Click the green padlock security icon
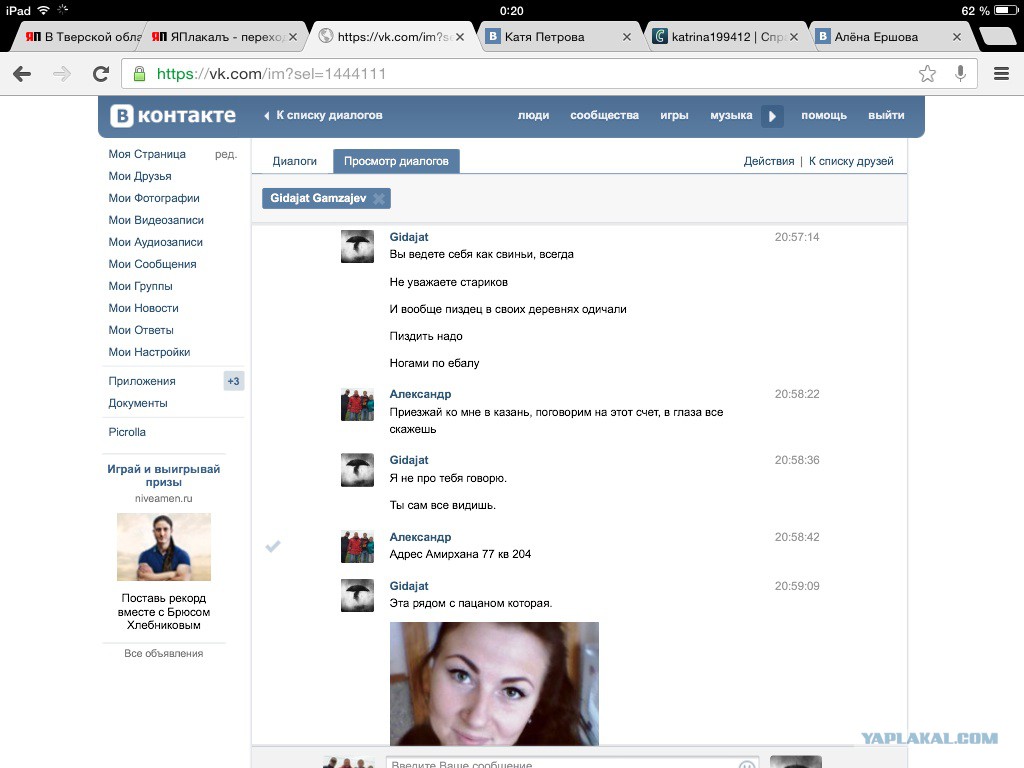This screenshot has width=1024, height=768. [139, 74]
